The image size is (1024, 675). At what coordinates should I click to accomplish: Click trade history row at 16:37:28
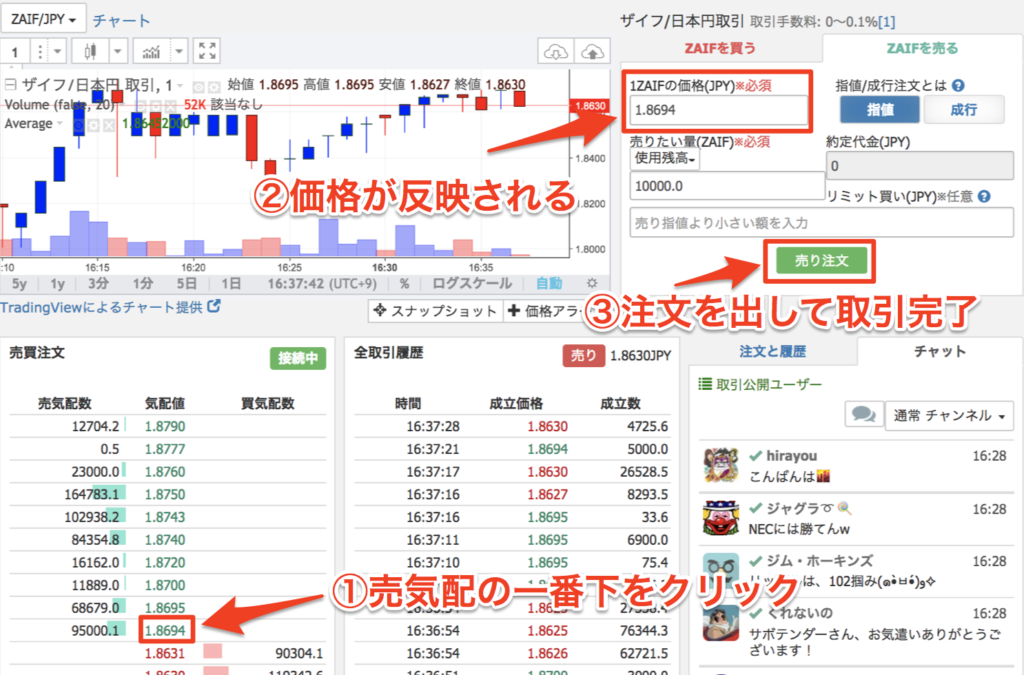coord(513,426)
